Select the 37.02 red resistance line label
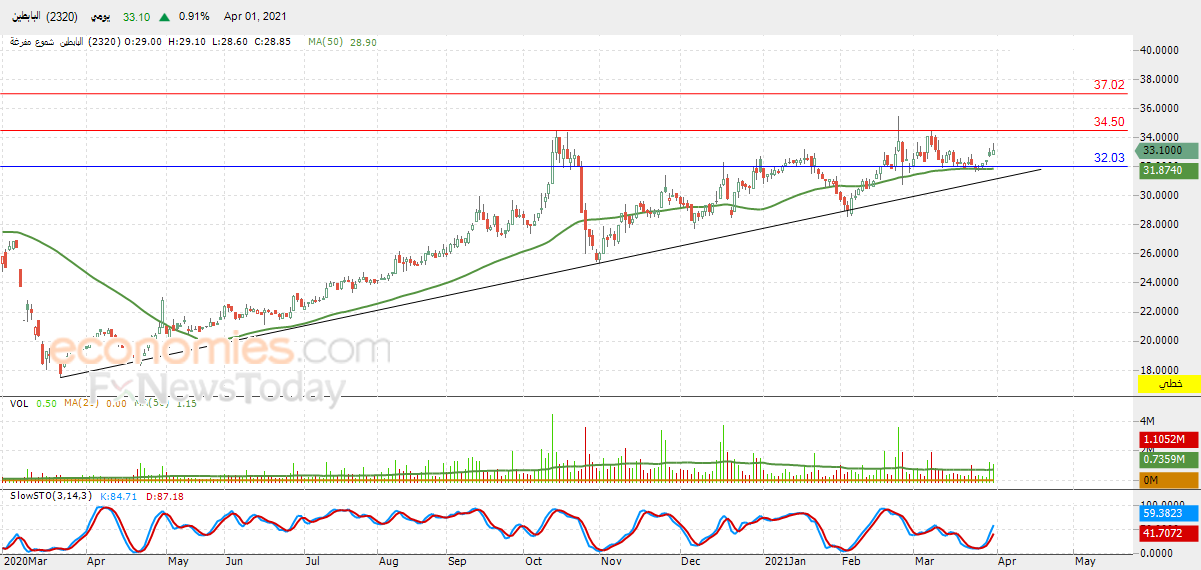 (1109, 86)
